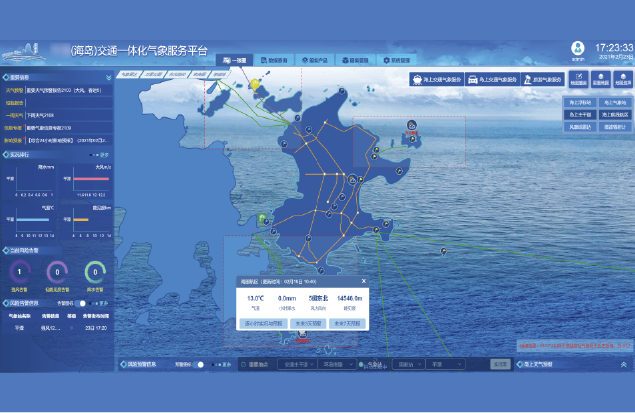Click the diamond icon beside the risk warning header at bottom
Image resolution: width=635 pixels, height=413 pixels.
pyautogui.click(x=124, y=364)
